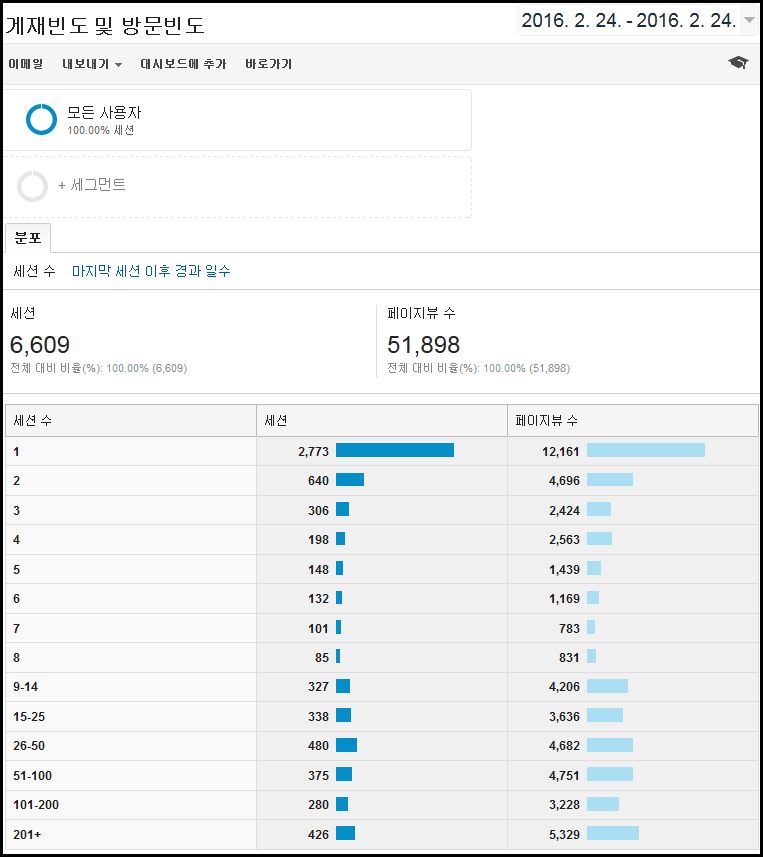
Task: Click the session bar for row 1
Action: tap(394, 451)
